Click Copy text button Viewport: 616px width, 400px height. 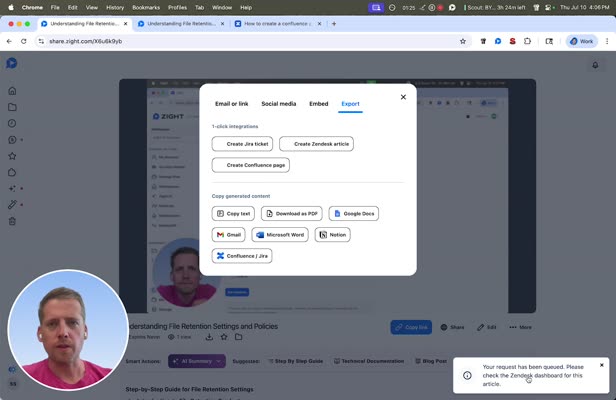pos(233,213)
